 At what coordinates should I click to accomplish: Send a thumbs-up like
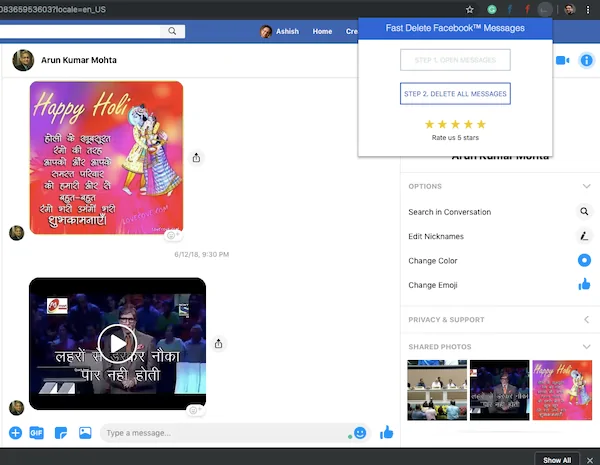point(386,432)
